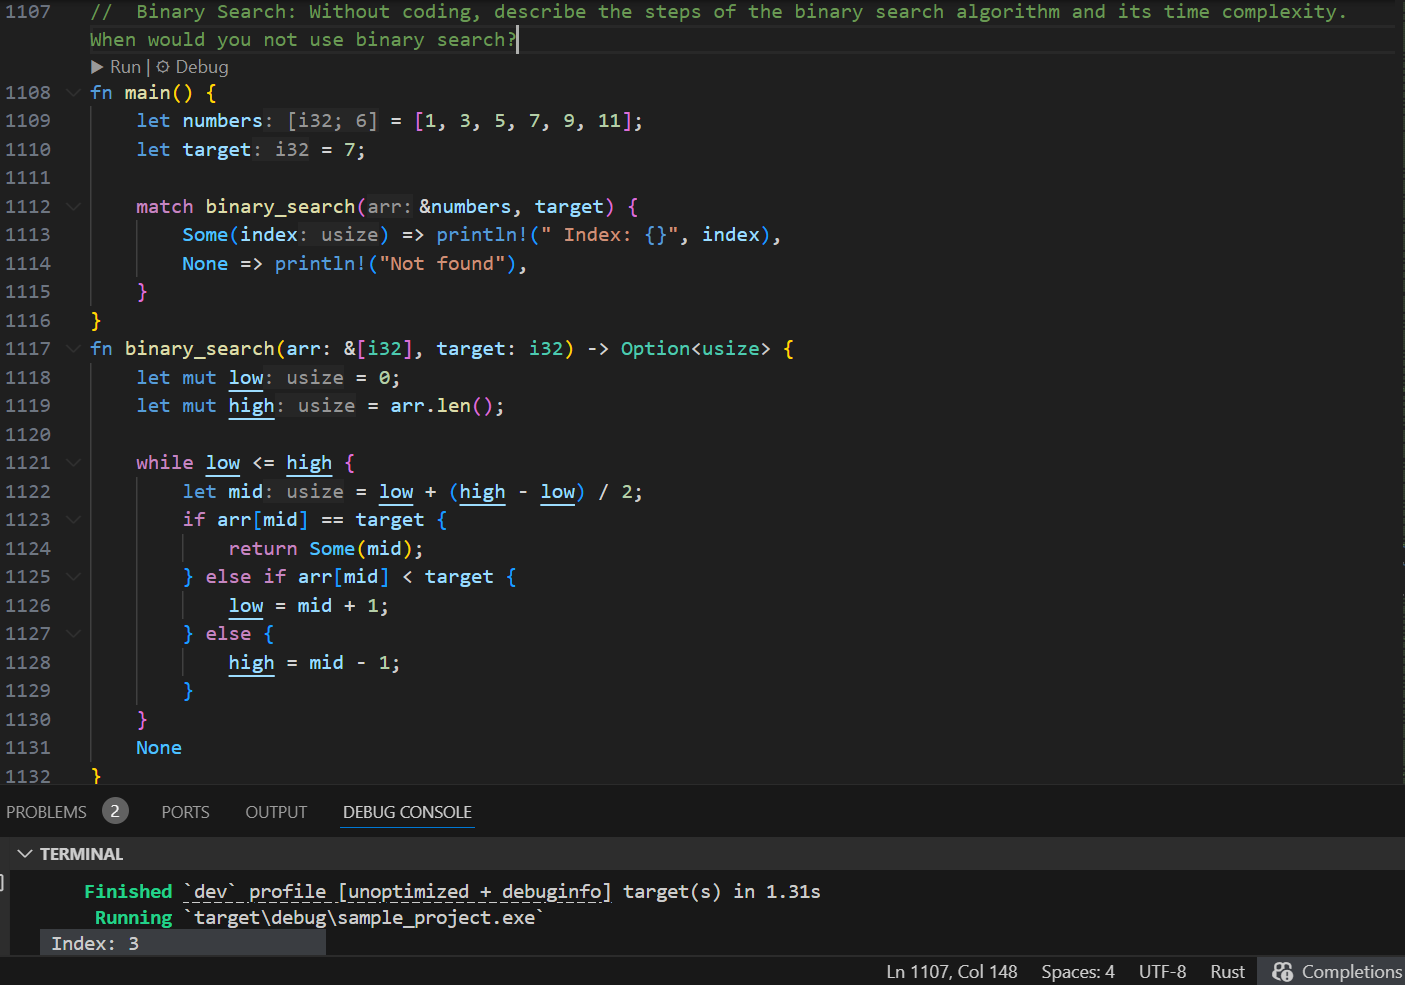This screenshot has height=985, width=1405.
Task: Click the UTF-8 encoding selector
Action: [x=1162, y=972]
